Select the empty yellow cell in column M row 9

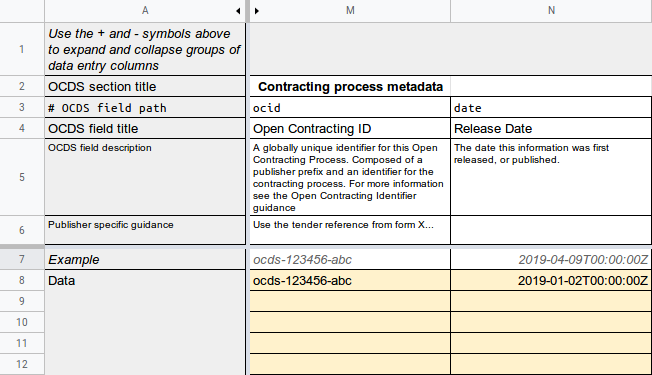350,301
